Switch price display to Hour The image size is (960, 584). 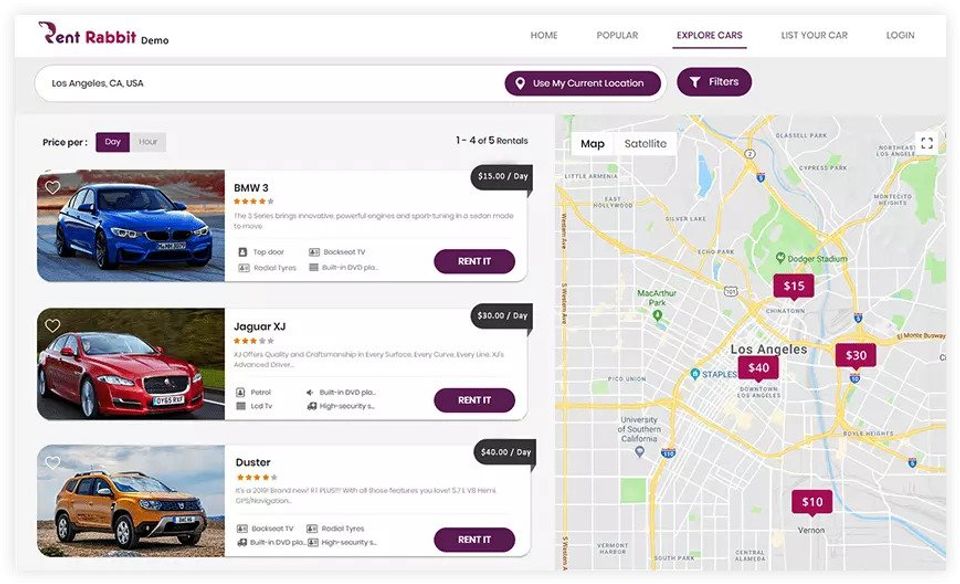point(148,142)
